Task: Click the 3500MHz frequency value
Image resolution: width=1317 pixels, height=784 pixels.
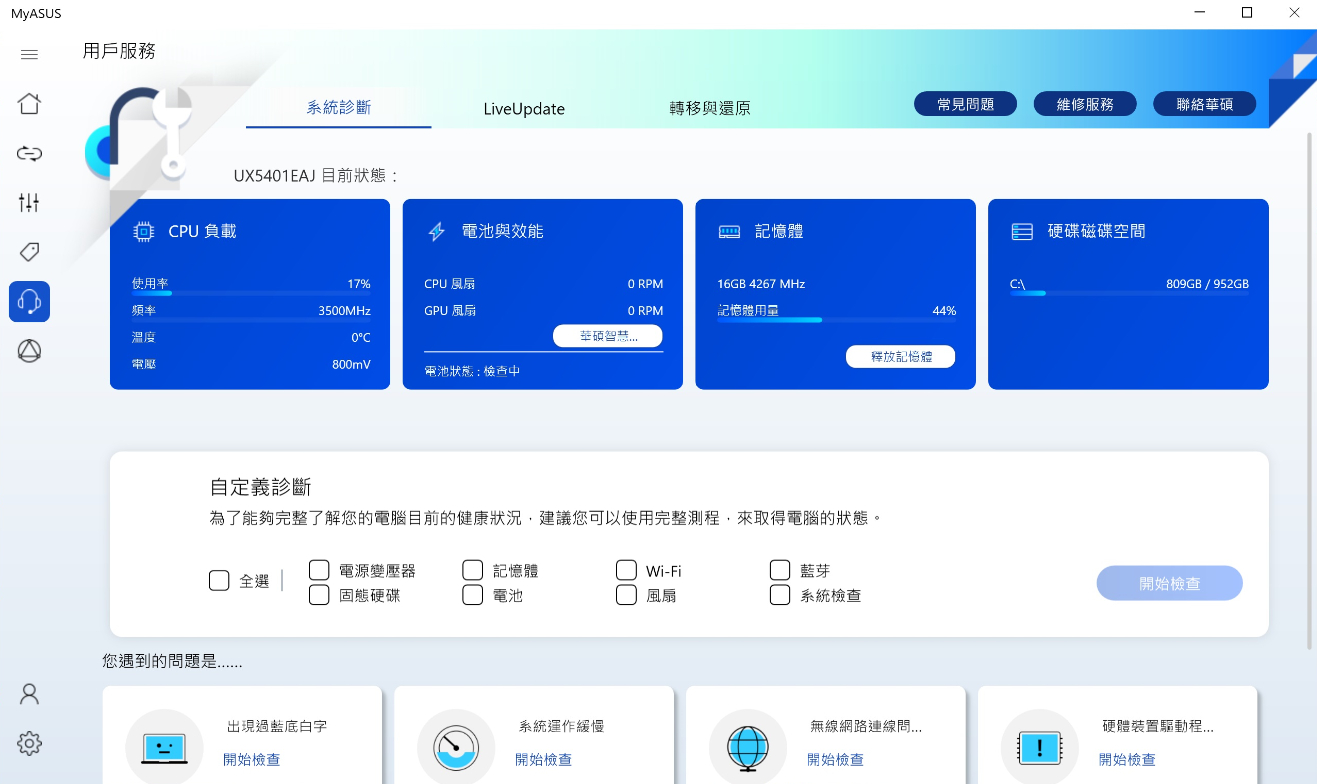Action: (x=344, y=311)
